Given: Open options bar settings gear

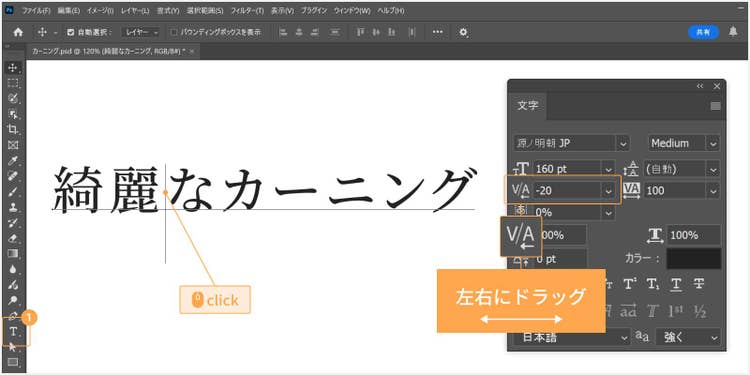Looking at the screenshot, I should click(463, 33).
